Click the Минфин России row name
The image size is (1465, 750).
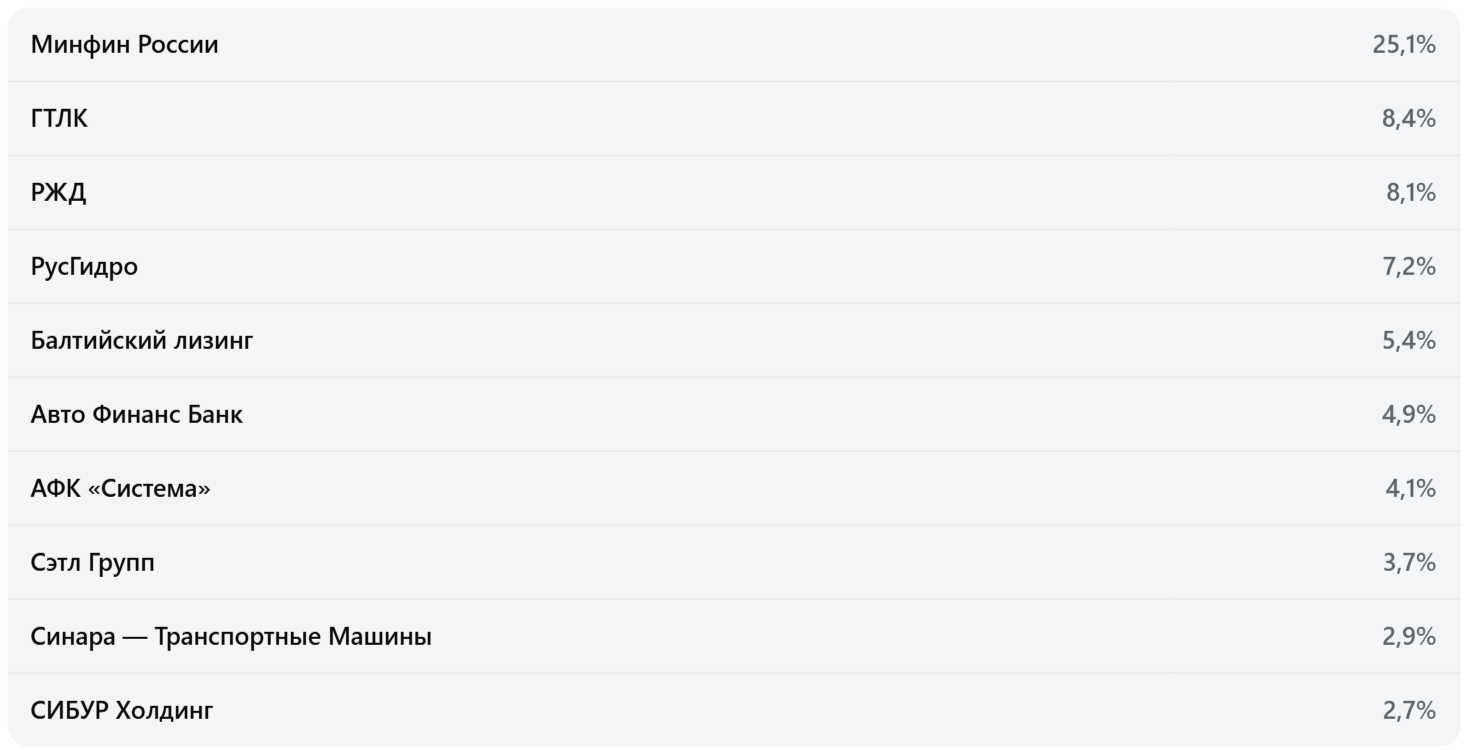point(124,45)
